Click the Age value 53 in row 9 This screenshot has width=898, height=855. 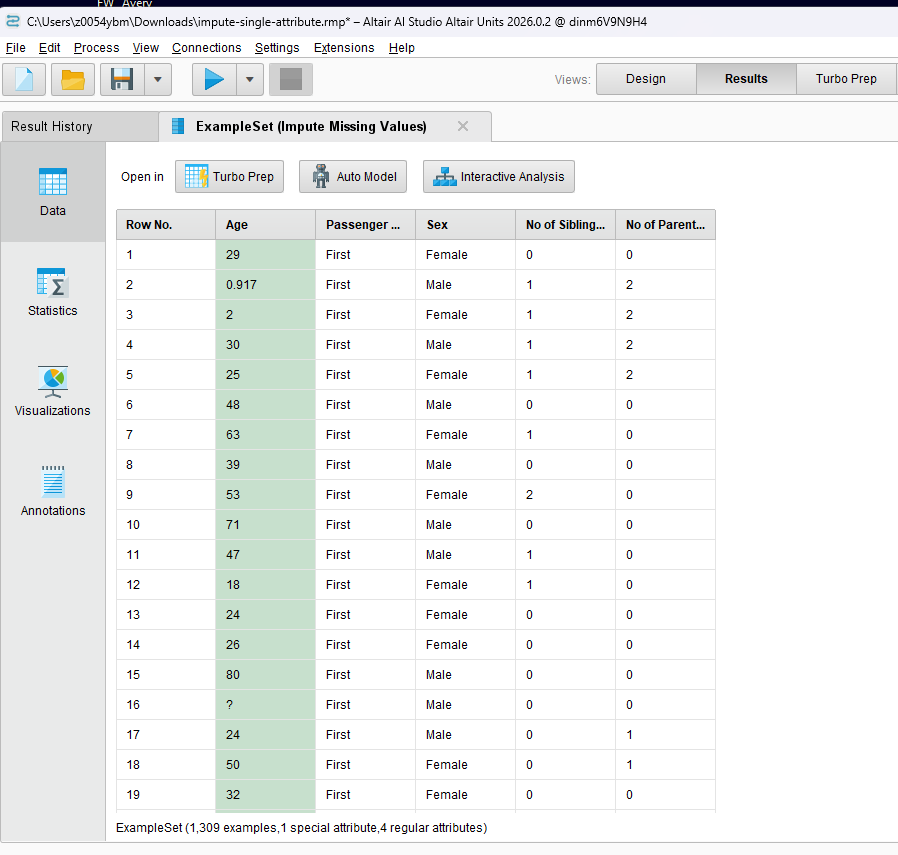[266, 495]
